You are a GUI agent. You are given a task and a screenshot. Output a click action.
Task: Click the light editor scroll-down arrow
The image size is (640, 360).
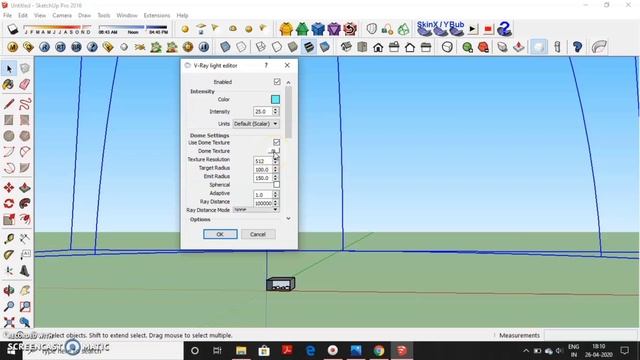click(x=289, y=218)
